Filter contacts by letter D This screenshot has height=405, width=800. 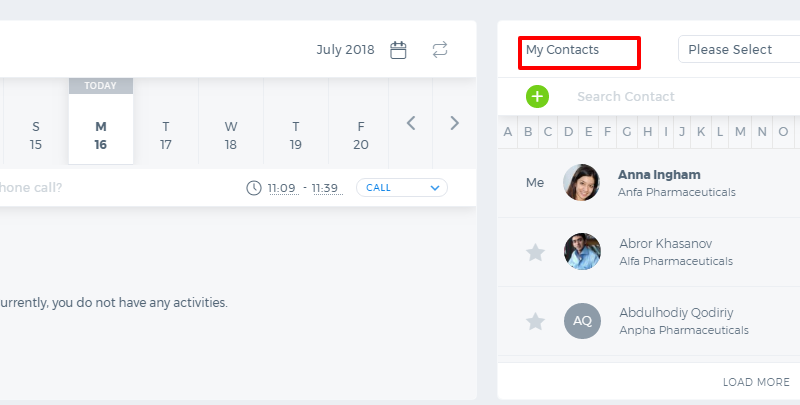coord(568,132)
